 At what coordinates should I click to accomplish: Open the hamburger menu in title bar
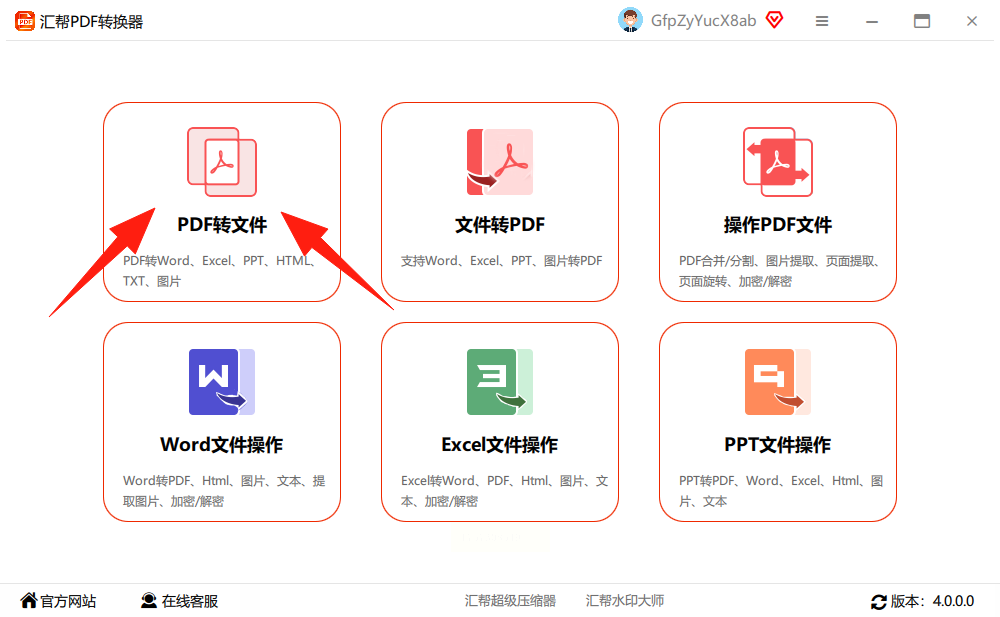coord(822,21)
